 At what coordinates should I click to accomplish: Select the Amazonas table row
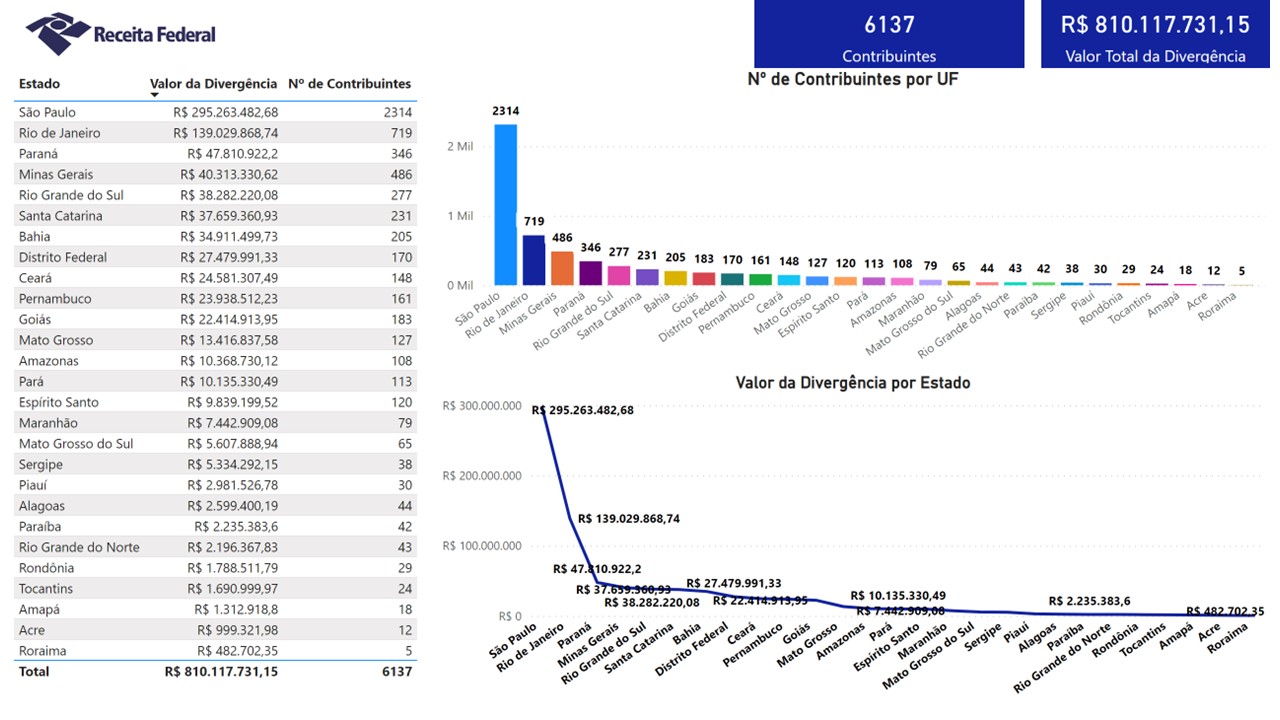point(216,361)
